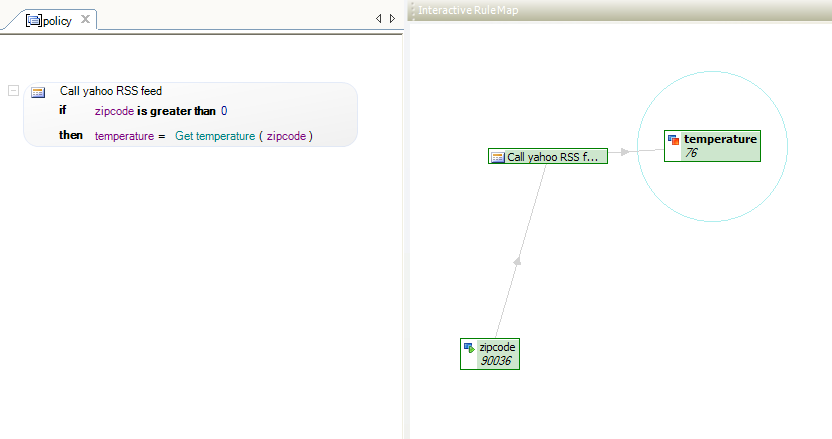Select the zipcode variable in the if condition
Image resolution: width=832 pixels, height=439 pixels.
tap(114, 111)
